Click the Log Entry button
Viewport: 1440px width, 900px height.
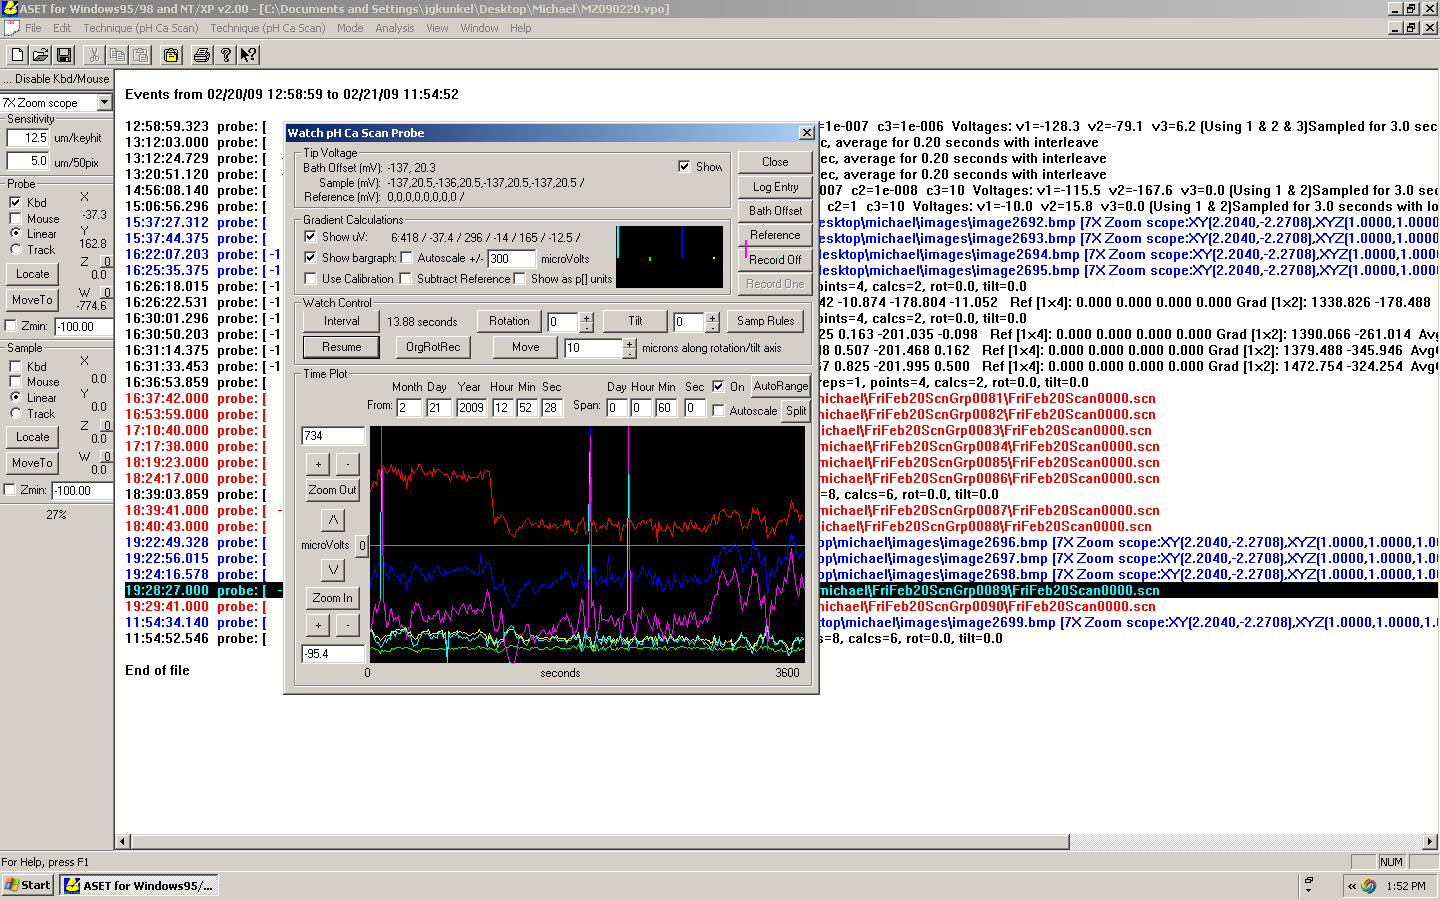pyautogui.click(x=776, y=187)
